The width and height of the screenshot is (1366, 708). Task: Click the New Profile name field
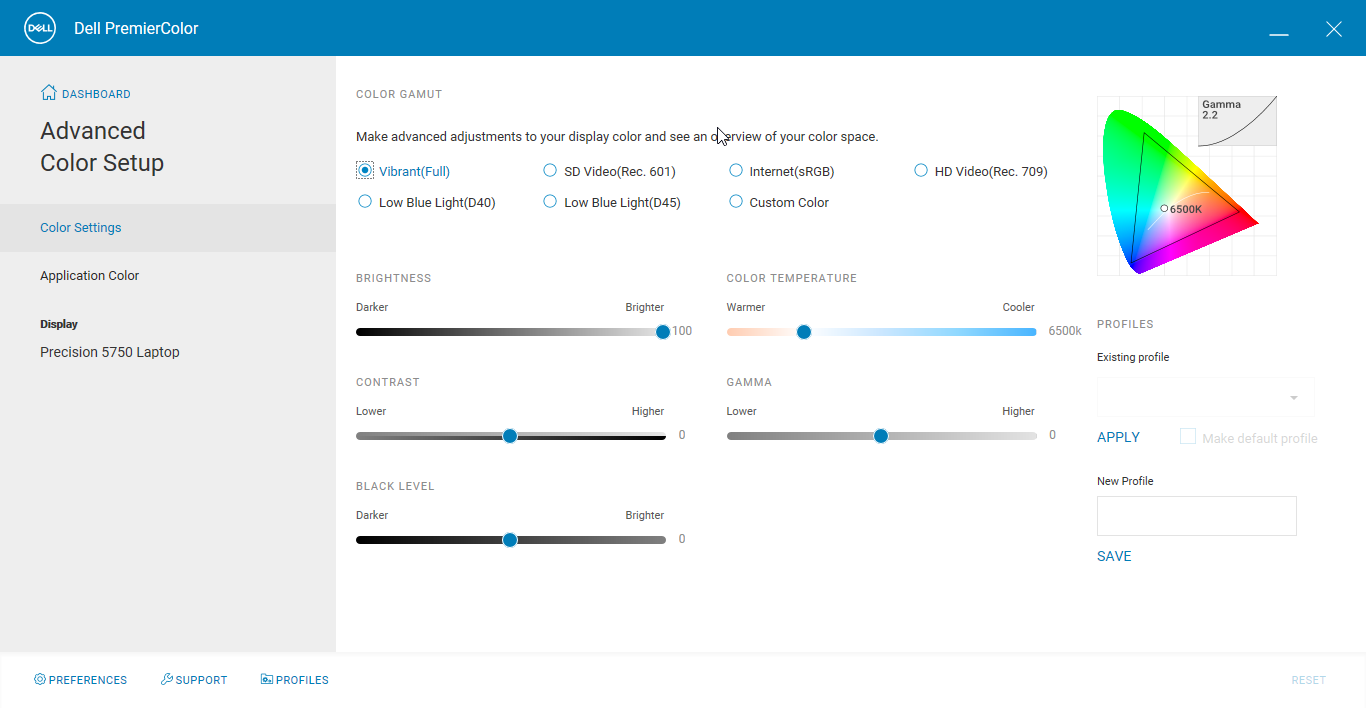point(1197,516)
